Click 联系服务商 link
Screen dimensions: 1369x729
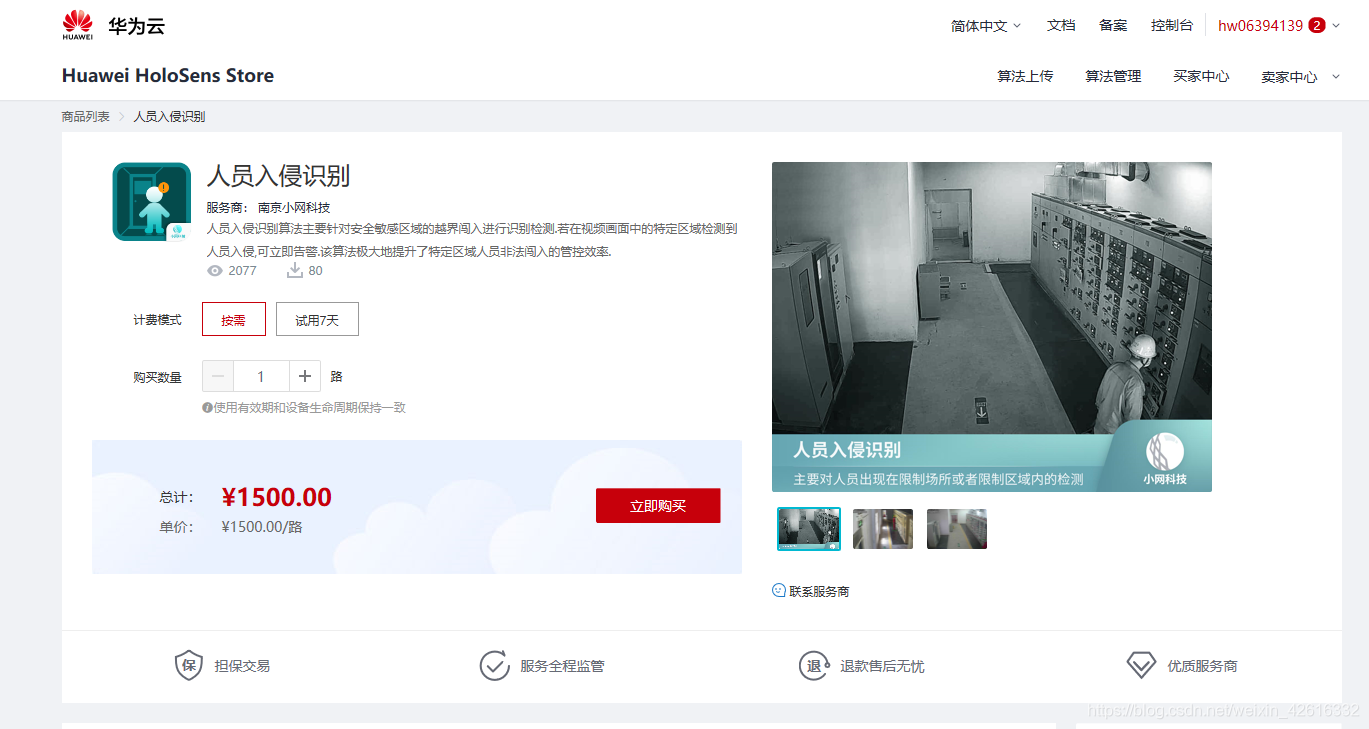[819, 591]
